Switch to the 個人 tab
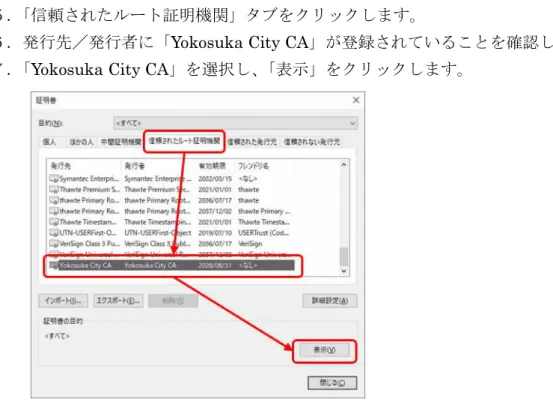Image resolution: width=553 pixels, height=408 pixels. pos(49,142)
